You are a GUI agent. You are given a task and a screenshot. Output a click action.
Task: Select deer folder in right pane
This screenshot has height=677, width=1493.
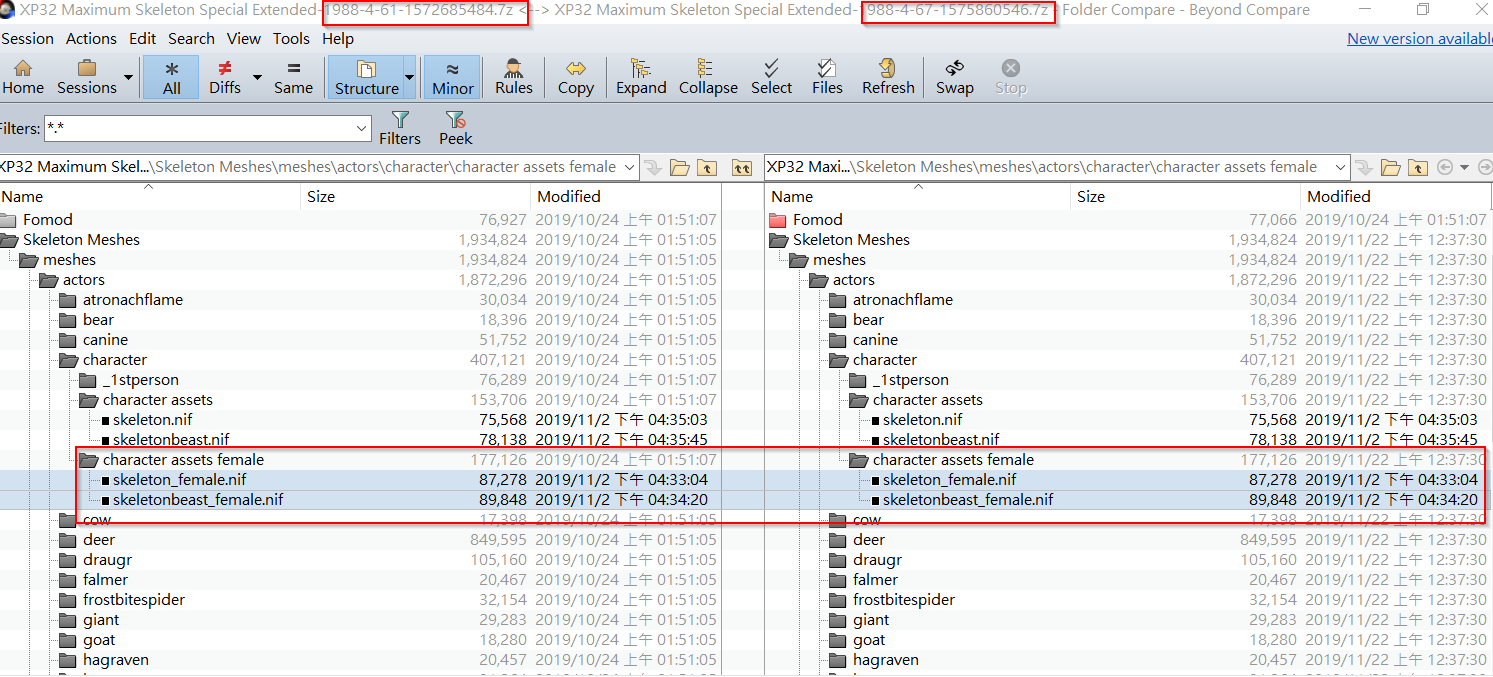(868, 540)
